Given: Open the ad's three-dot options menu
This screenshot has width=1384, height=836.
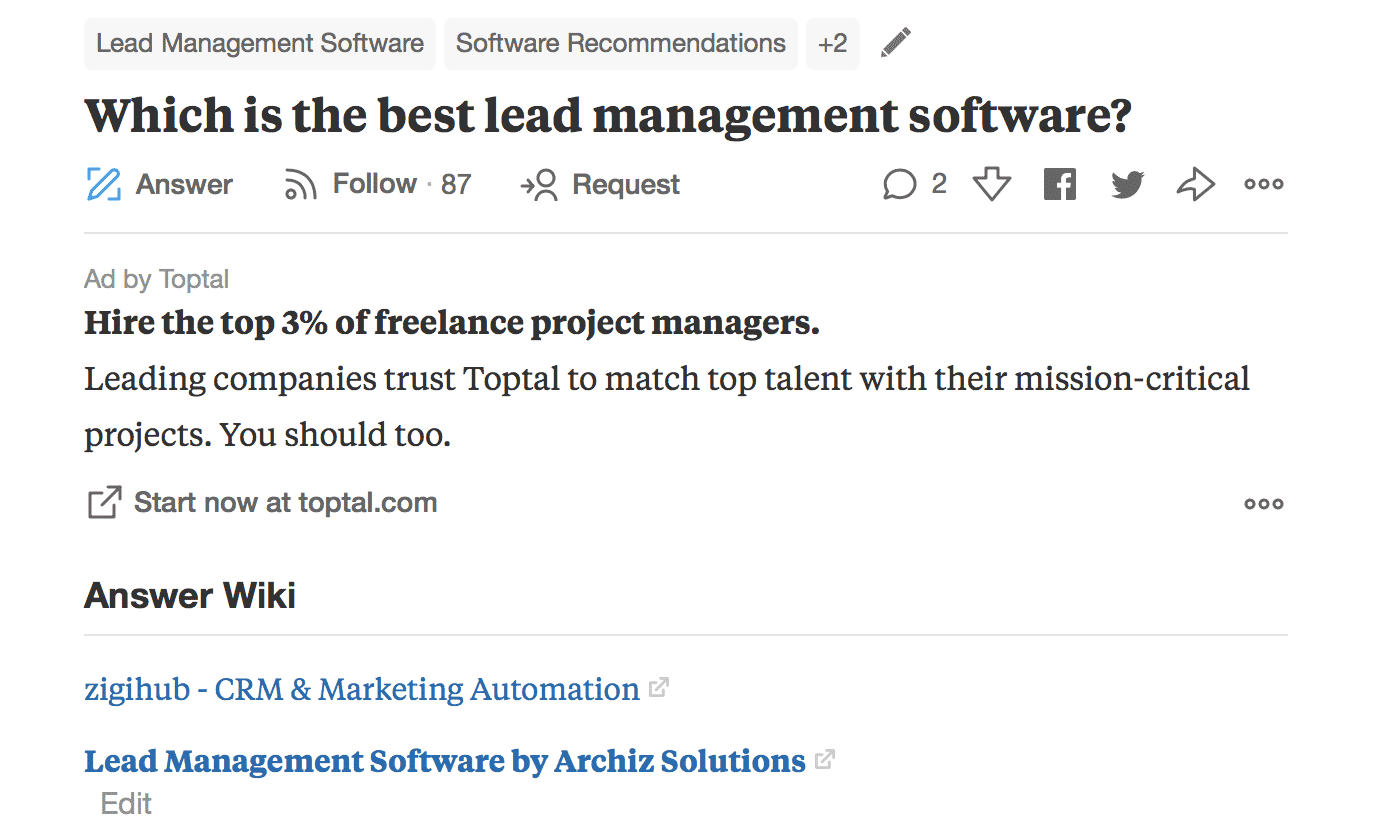Looking at the screenshot, I should point(1264,503).
